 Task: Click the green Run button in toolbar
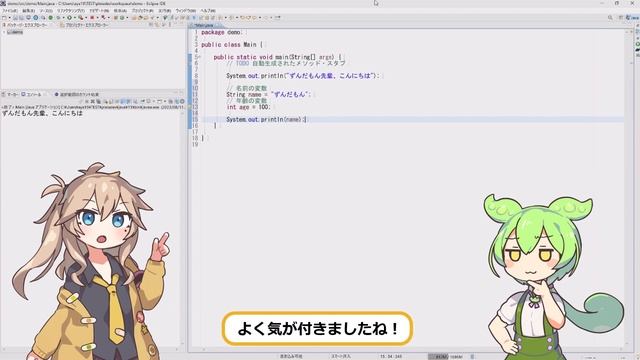click(x=69, y=18)
